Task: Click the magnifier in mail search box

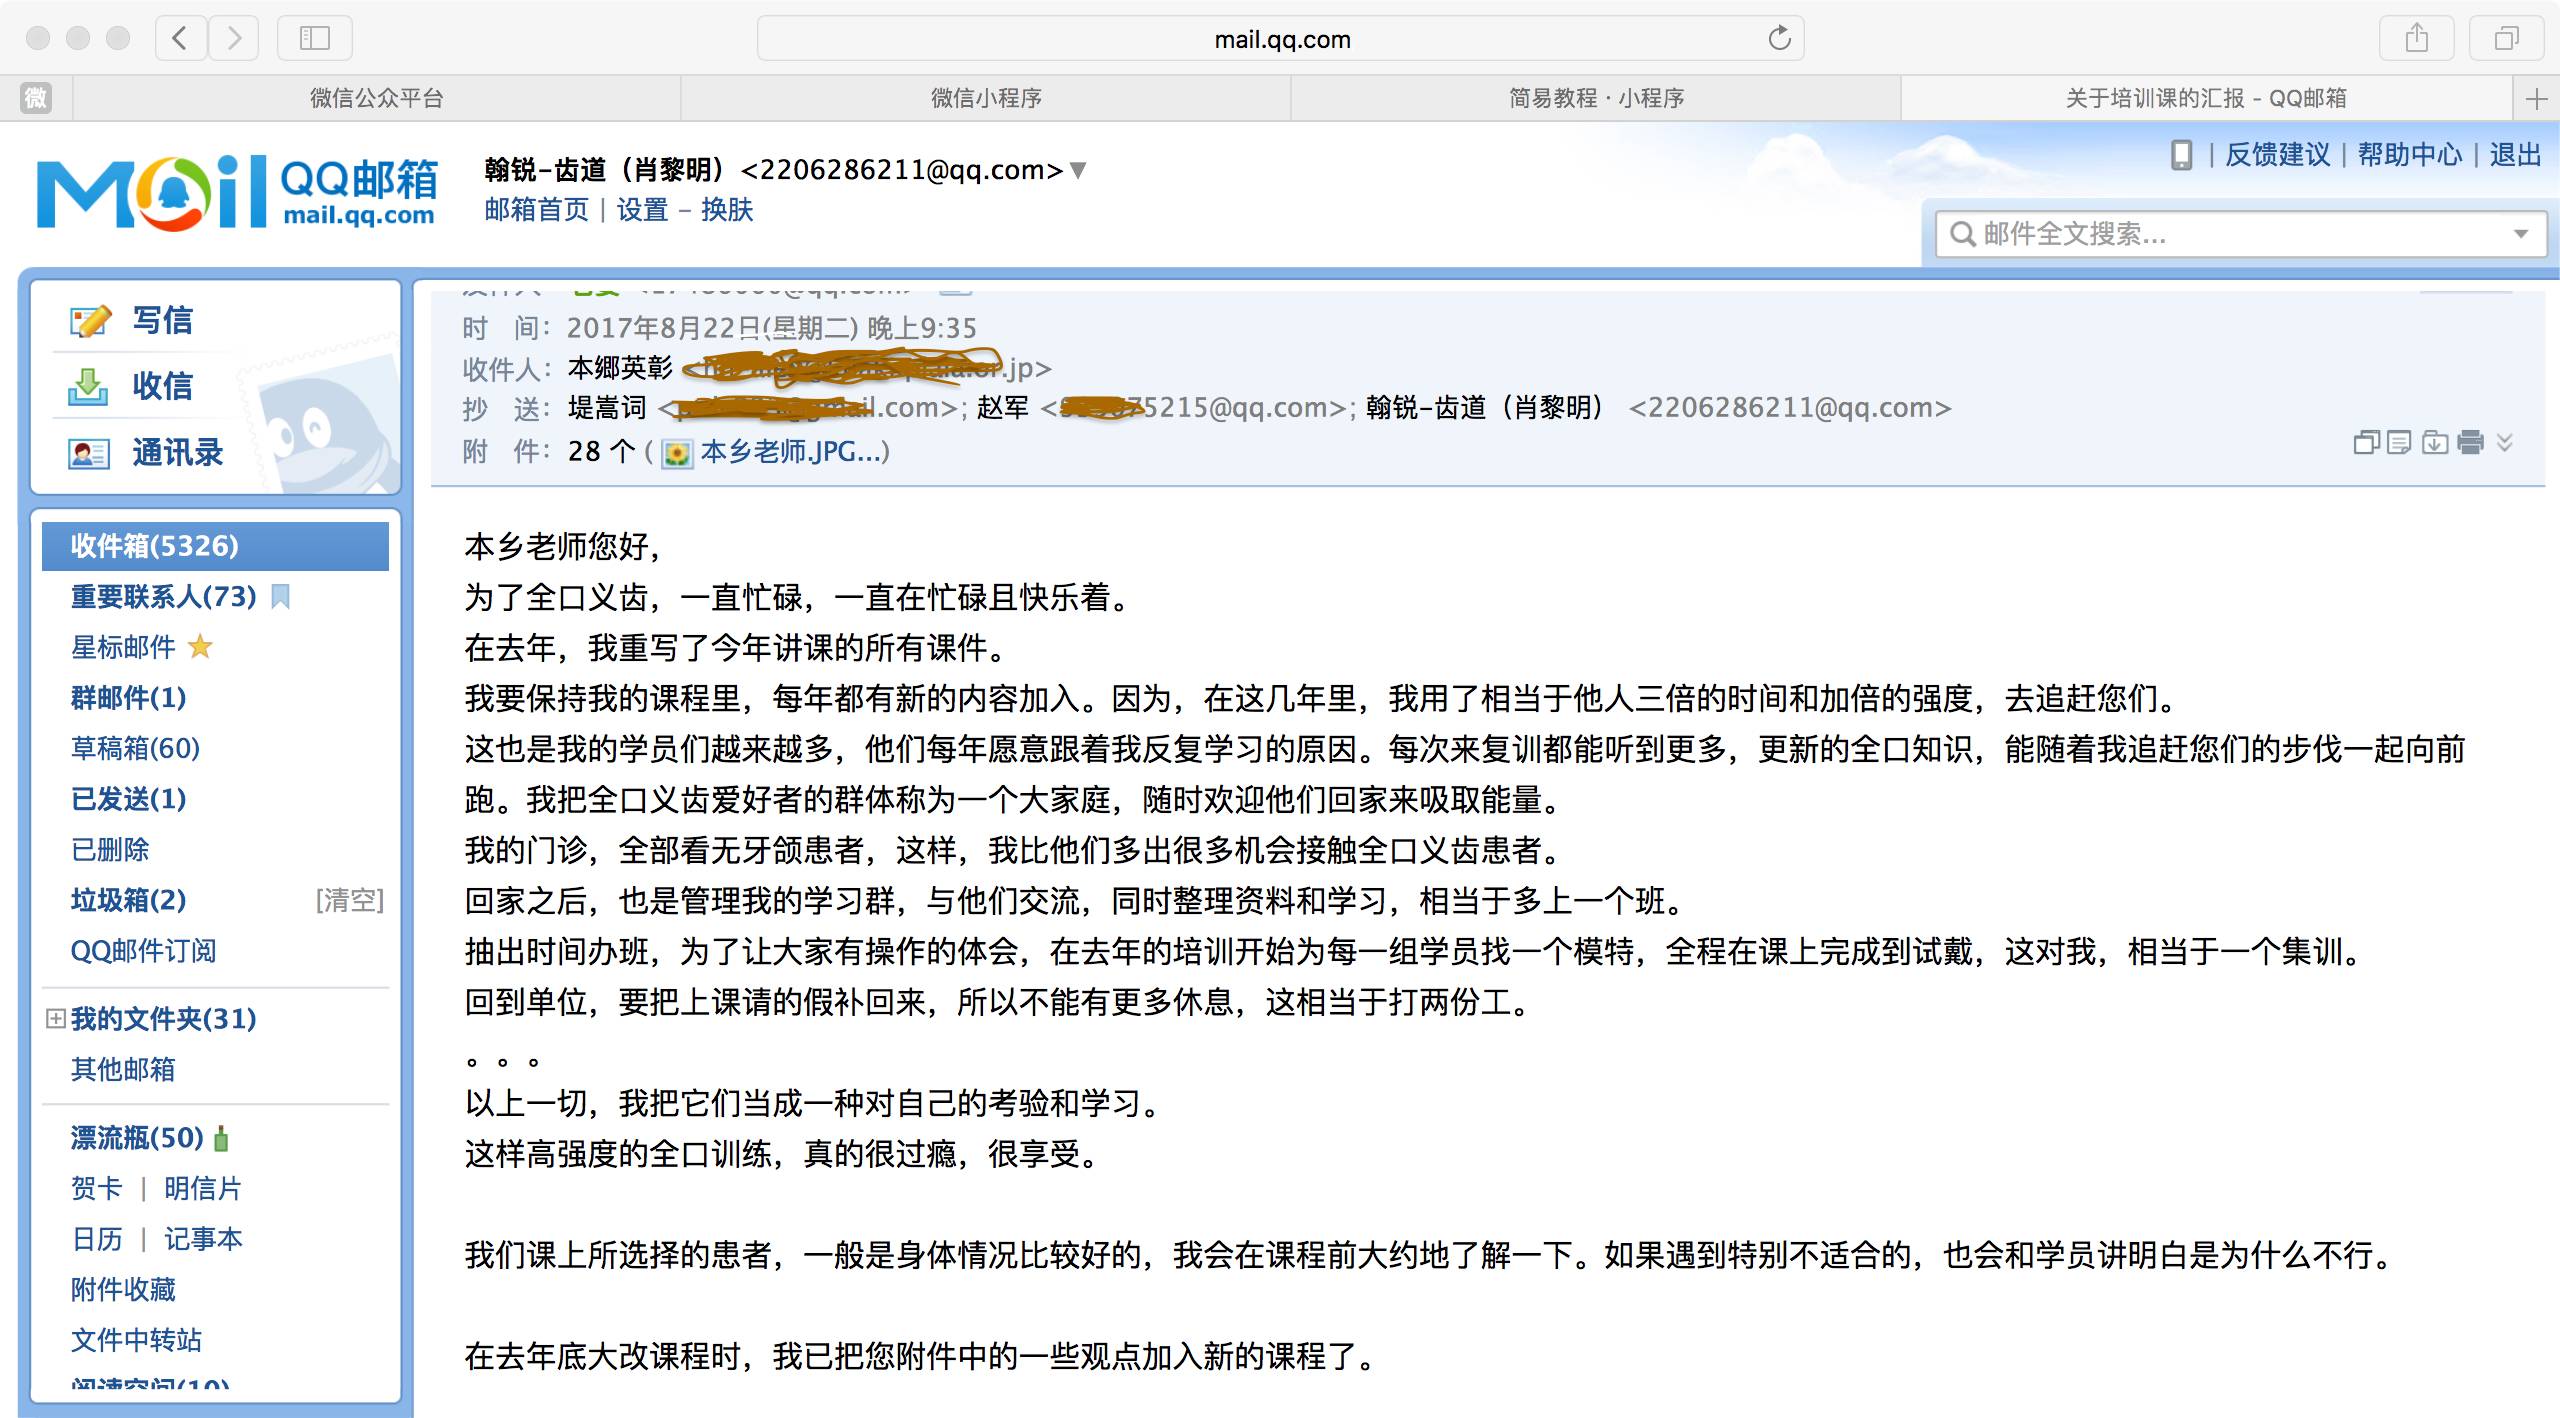Action: point(1962,235)
